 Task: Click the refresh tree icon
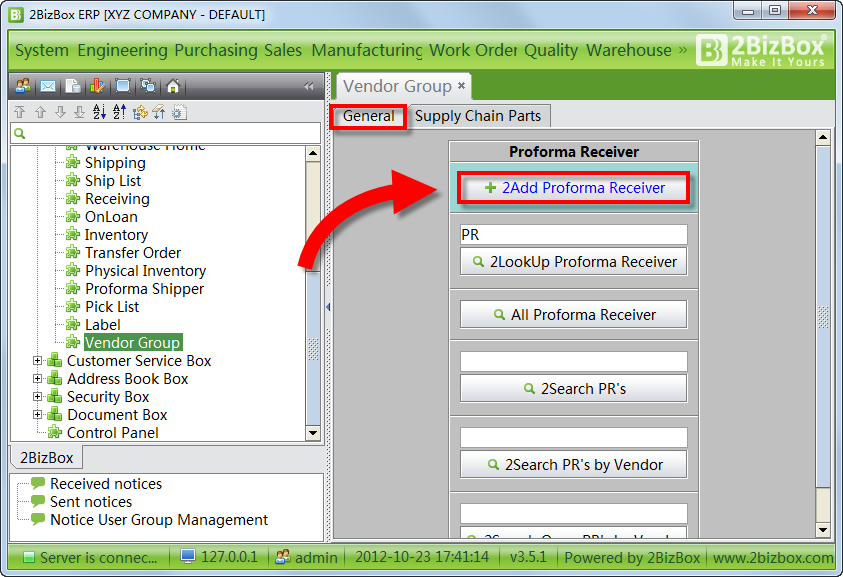coord(139,112)
